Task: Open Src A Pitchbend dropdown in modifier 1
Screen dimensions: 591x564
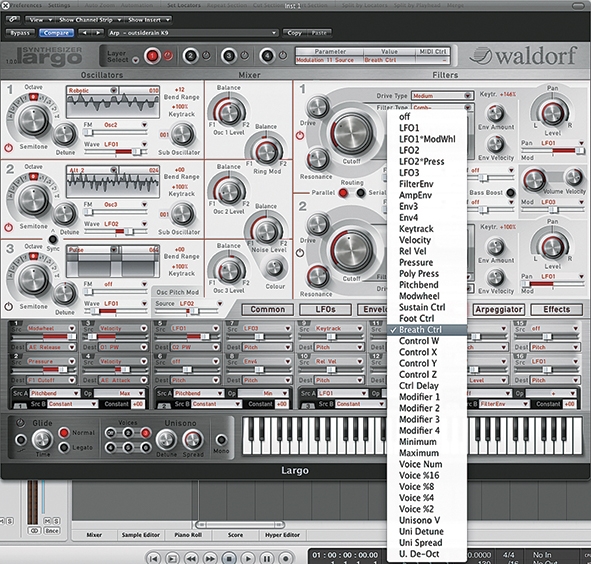Action: [x=54, y=393]
